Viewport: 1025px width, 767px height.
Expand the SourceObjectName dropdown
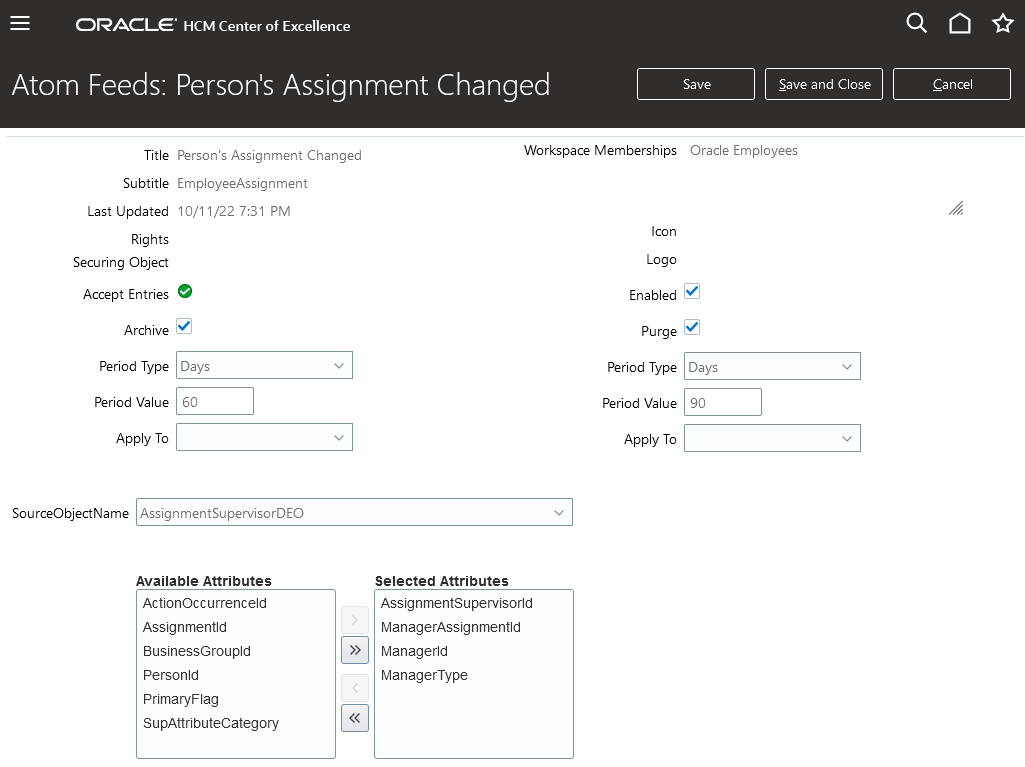354,513
